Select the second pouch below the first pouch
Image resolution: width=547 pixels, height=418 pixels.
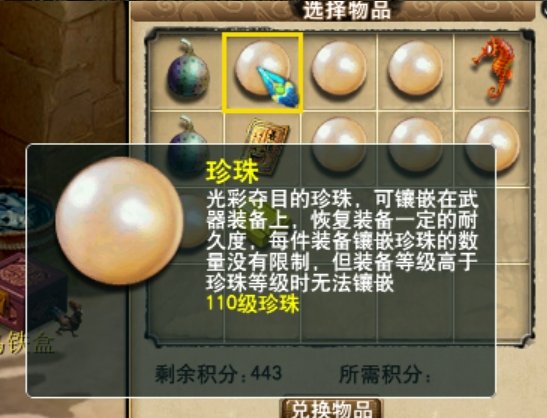(188, 147)
